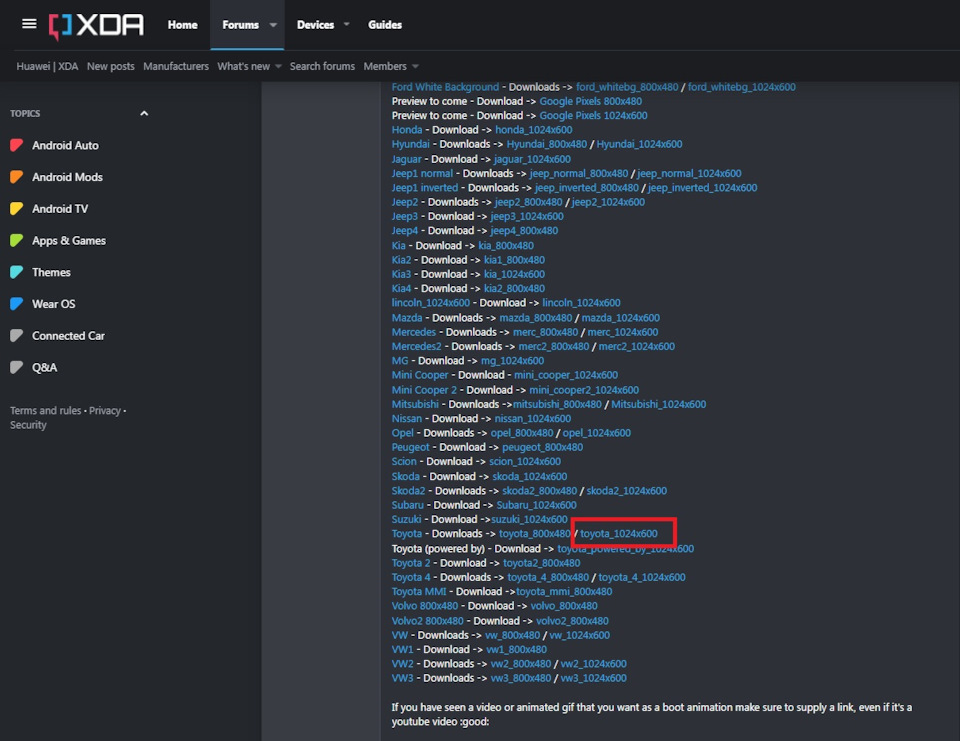960x741 pixels.
Task: Click the teal Themes tag icon
Action: [17, 272]
